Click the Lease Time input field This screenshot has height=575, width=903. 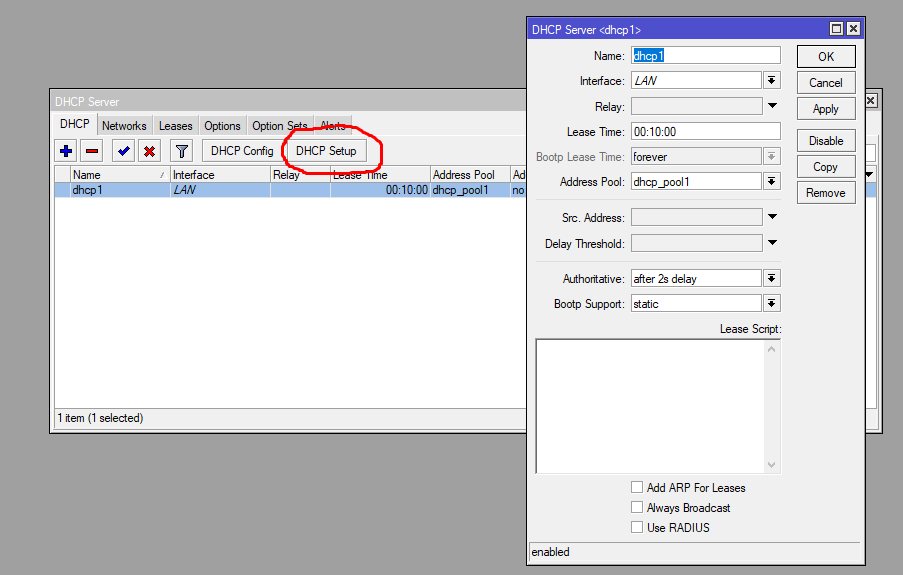(705, 131)
